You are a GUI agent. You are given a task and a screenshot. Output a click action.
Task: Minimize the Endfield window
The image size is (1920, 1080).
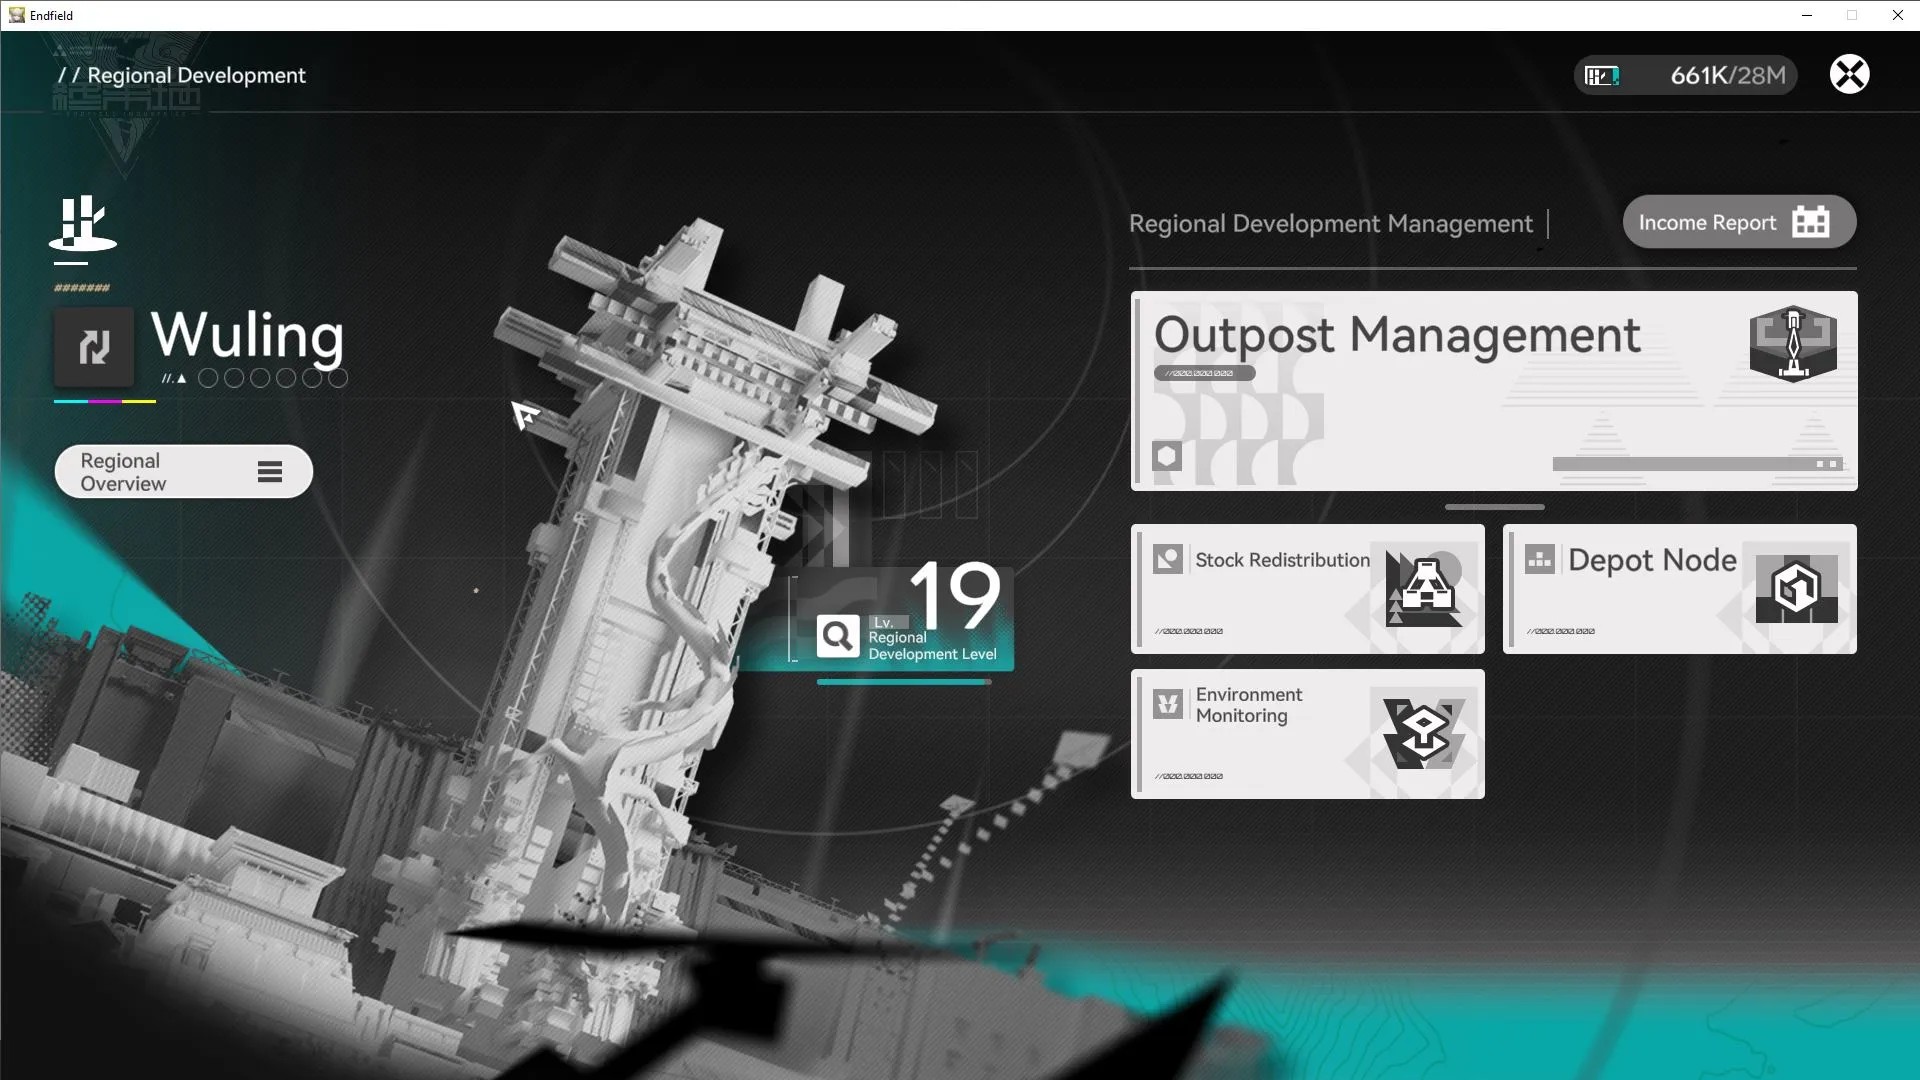[1807, 15]
